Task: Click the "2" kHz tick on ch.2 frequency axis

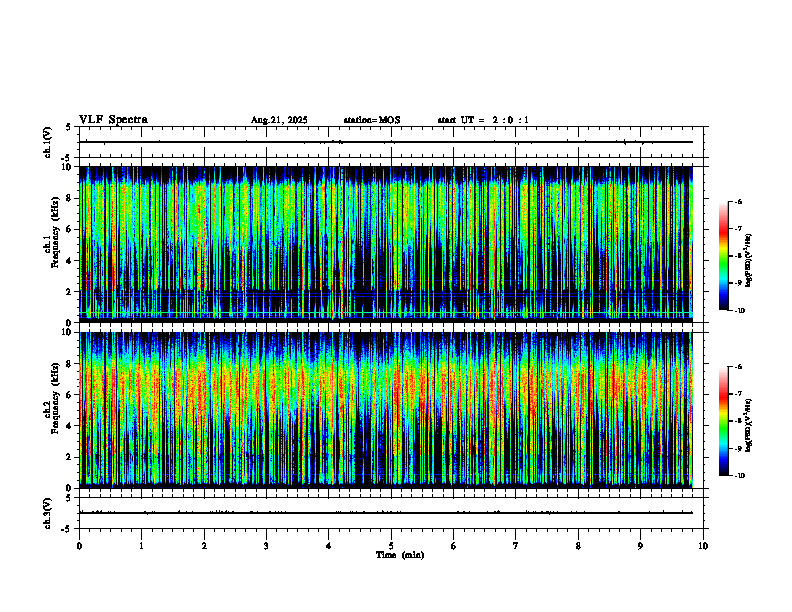Action: coord(69,457)
